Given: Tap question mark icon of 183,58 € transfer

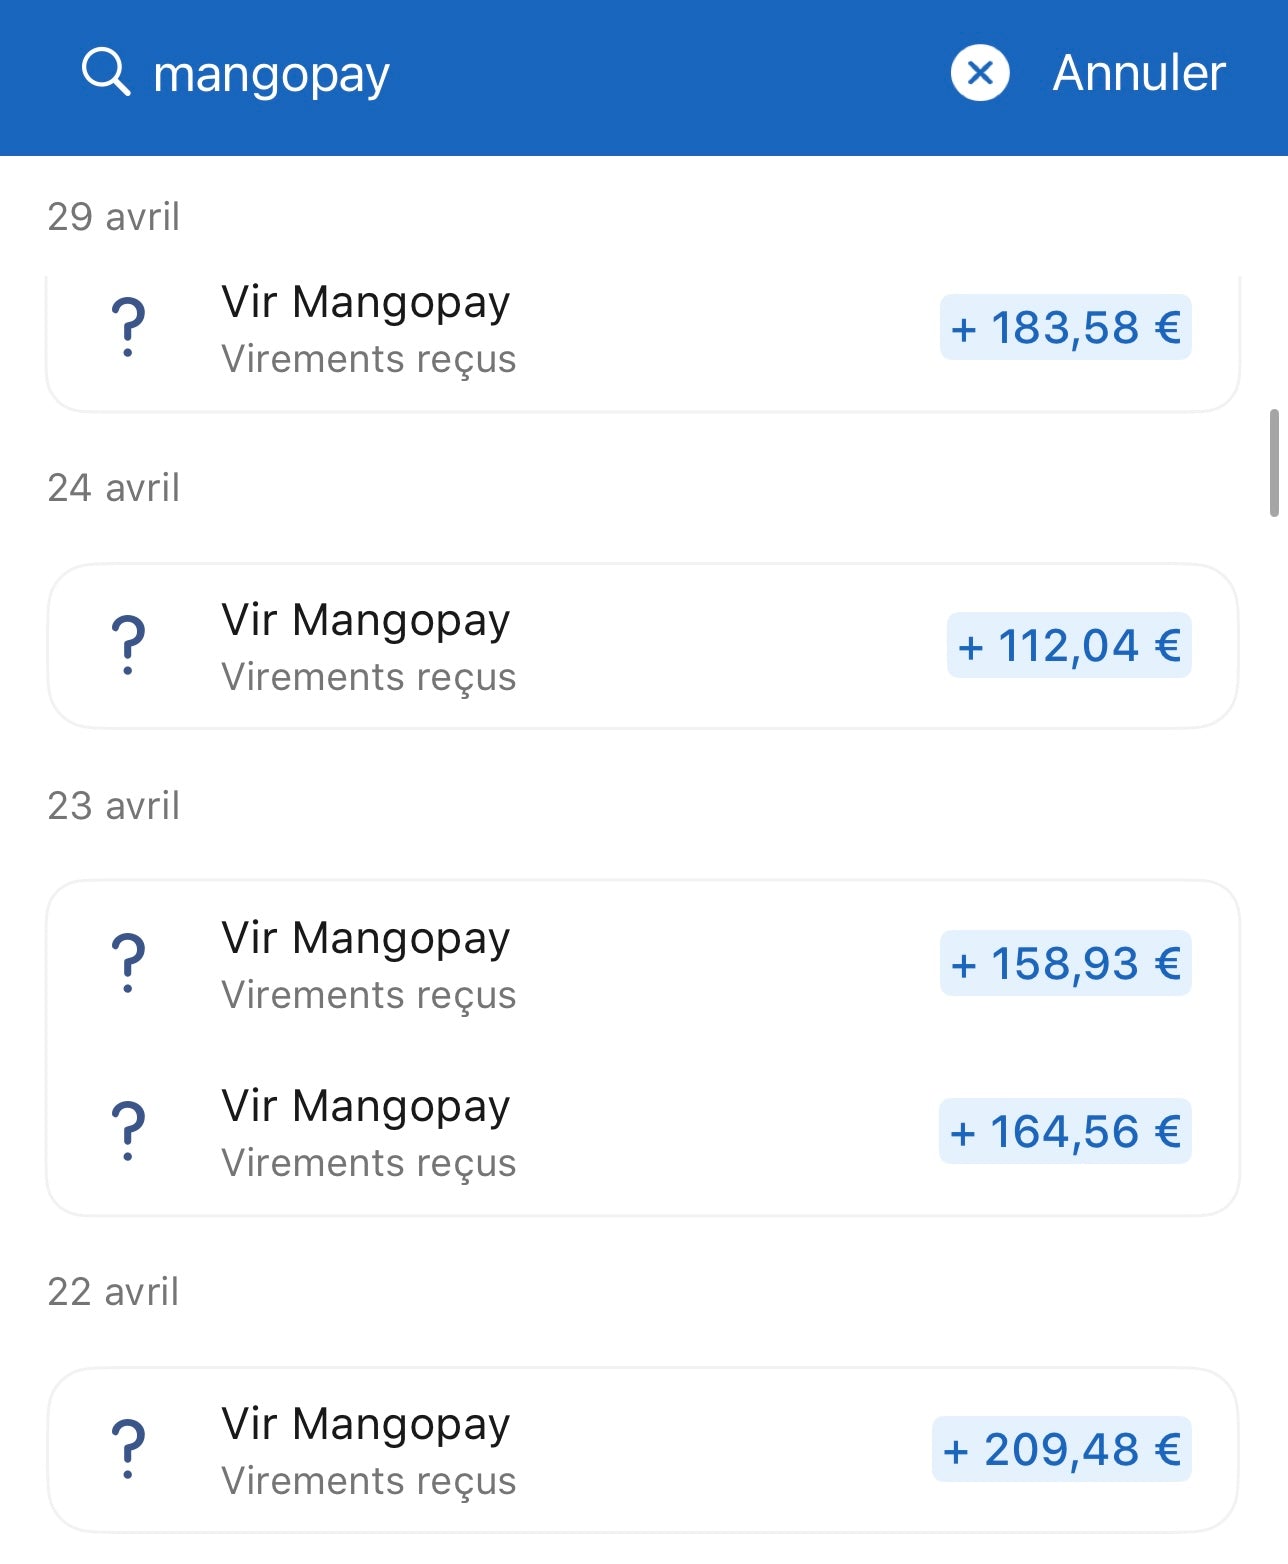Looking at the screenshot, I should (128, 328).
